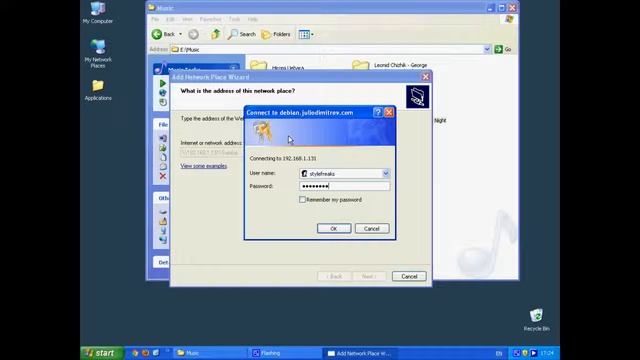Open the Help menu in the Music window
Viewport: 640px width, 360px height.
click(253, 19)
